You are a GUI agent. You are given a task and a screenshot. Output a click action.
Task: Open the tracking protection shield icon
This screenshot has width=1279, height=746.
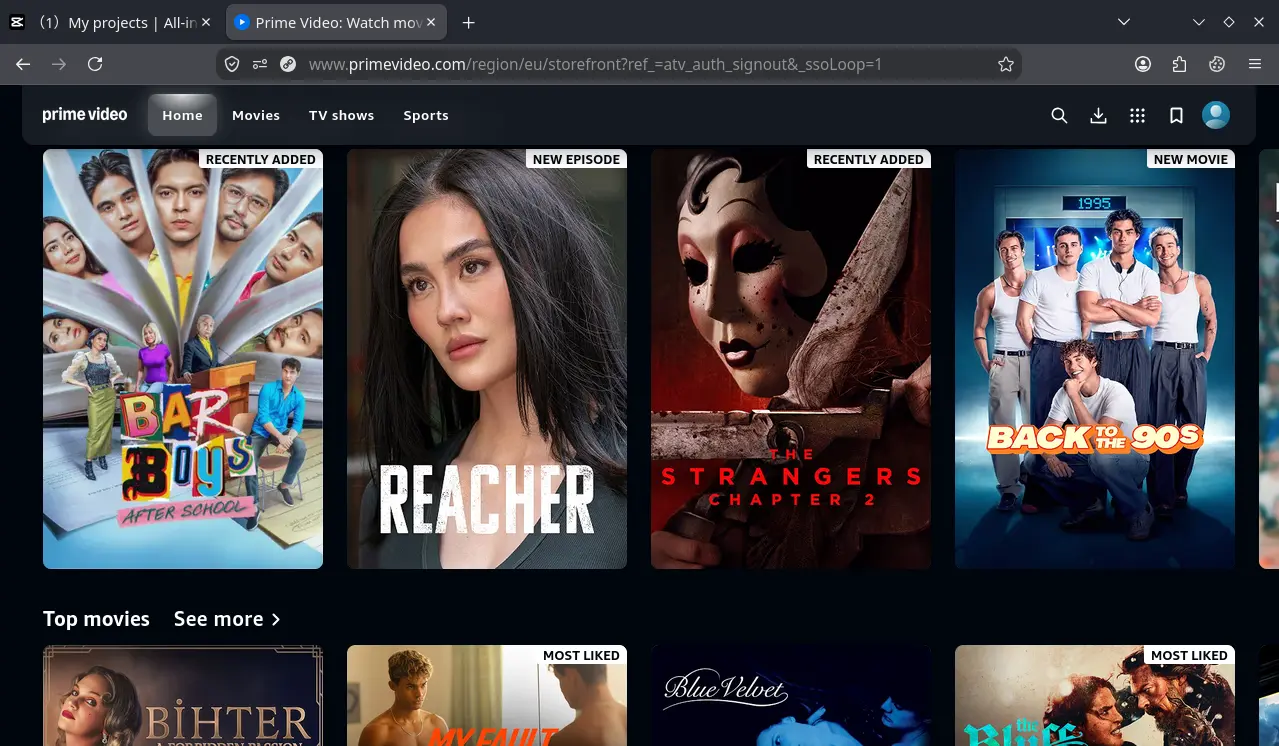(232, 64)
